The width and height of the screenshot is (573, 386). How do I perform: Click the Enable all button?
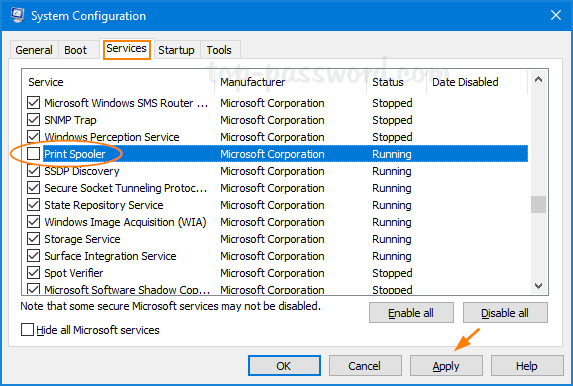[411, 313]
